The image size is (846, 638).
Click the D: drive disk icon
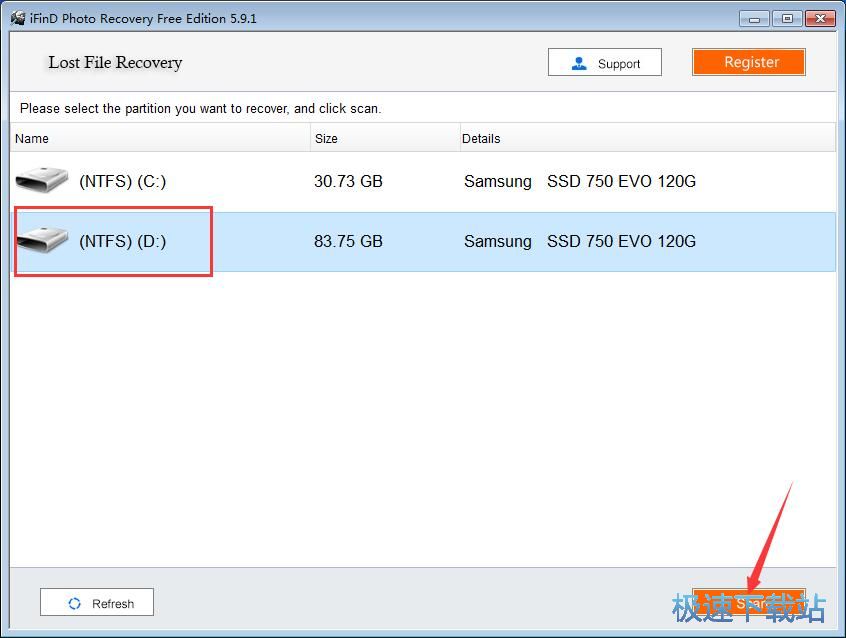[x=42, y=241]
